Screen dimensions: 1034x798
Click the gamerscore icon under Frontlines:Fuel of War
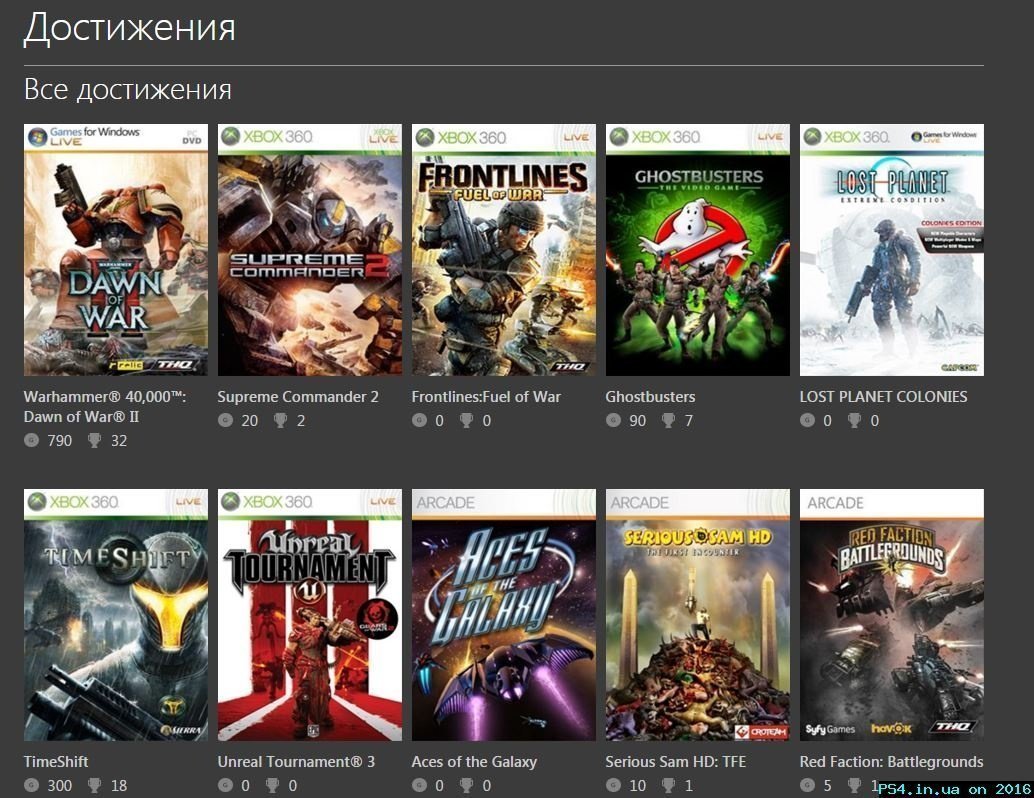(419, 420)
